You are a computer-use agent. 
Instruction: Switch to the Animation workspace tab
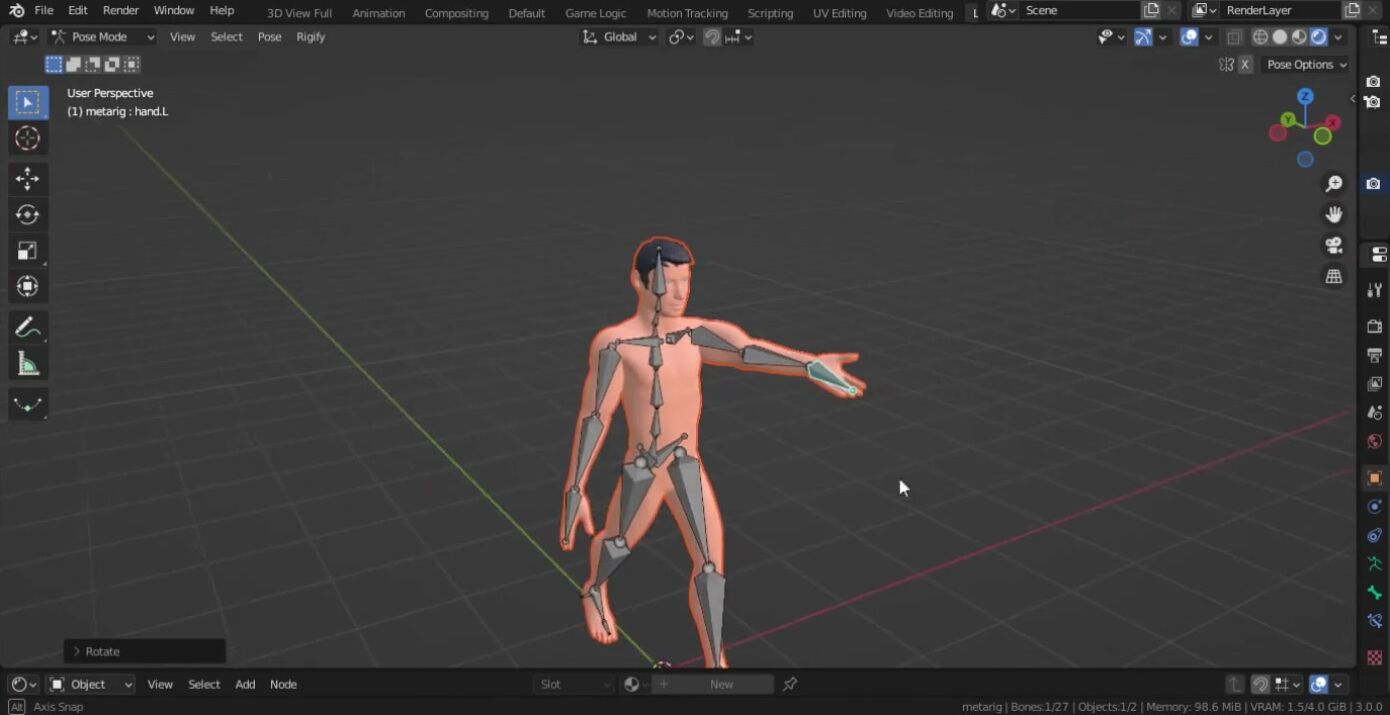coord(378,13)
